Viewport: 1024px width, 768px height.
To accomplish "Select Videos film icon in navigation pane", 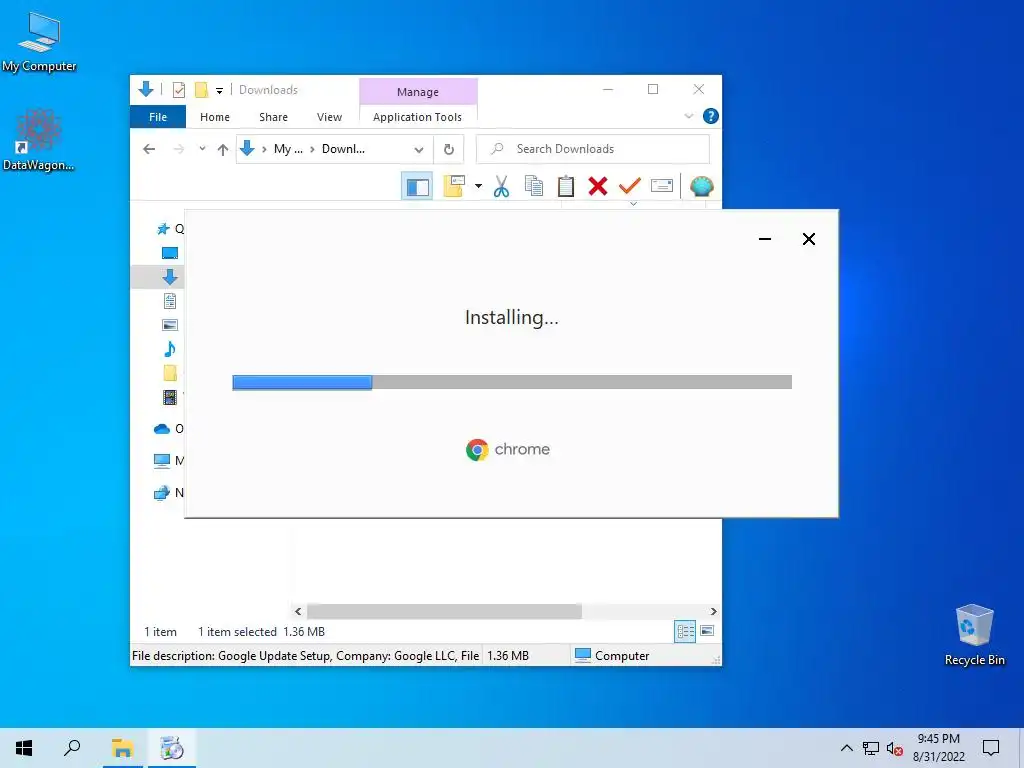I will 170,396.
